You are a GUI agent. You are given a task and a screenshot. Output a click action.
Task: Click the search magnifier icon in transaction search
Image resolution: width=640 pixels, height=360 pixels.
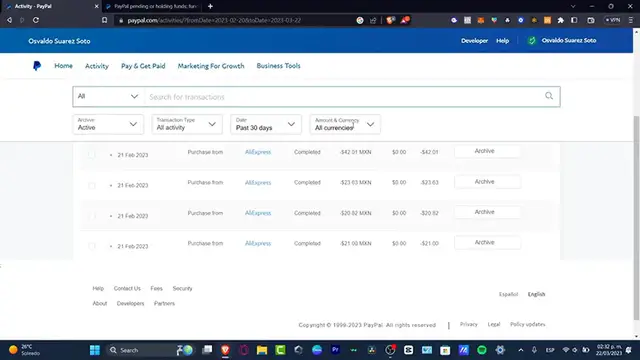coord(549,96)
